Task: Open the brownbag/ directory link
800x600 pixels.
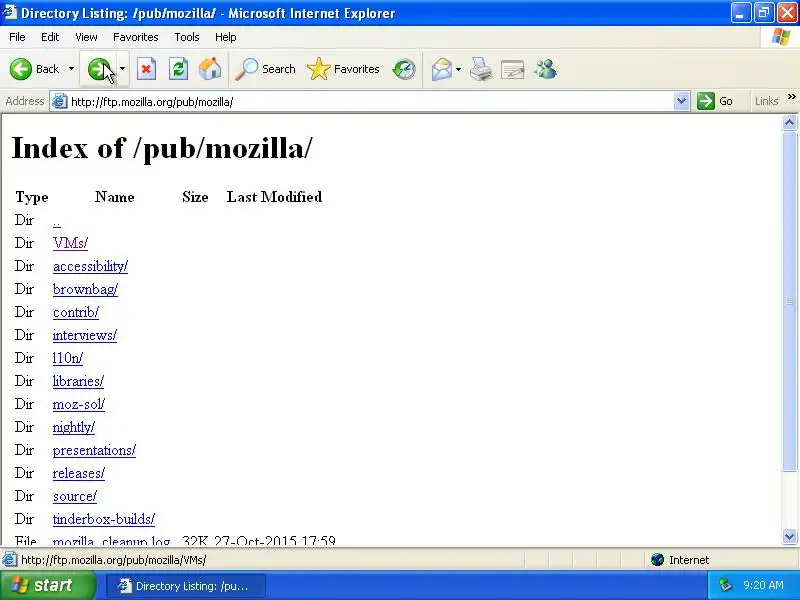Action: tap(85, 289)
